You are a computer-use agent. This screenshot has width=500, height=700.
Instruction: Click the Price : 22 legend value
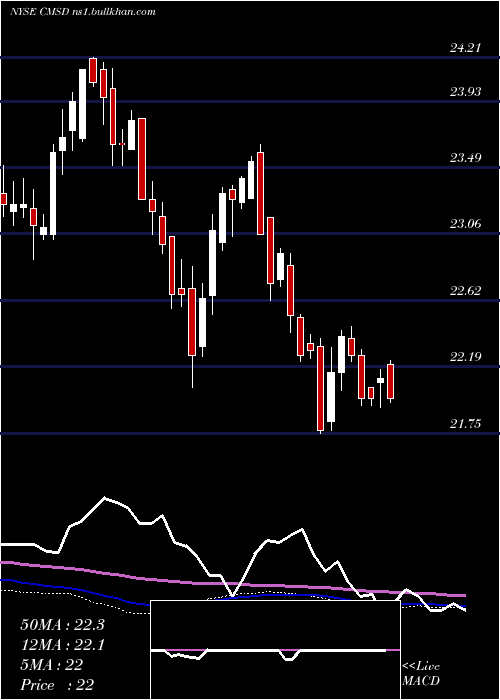[57, 685]
